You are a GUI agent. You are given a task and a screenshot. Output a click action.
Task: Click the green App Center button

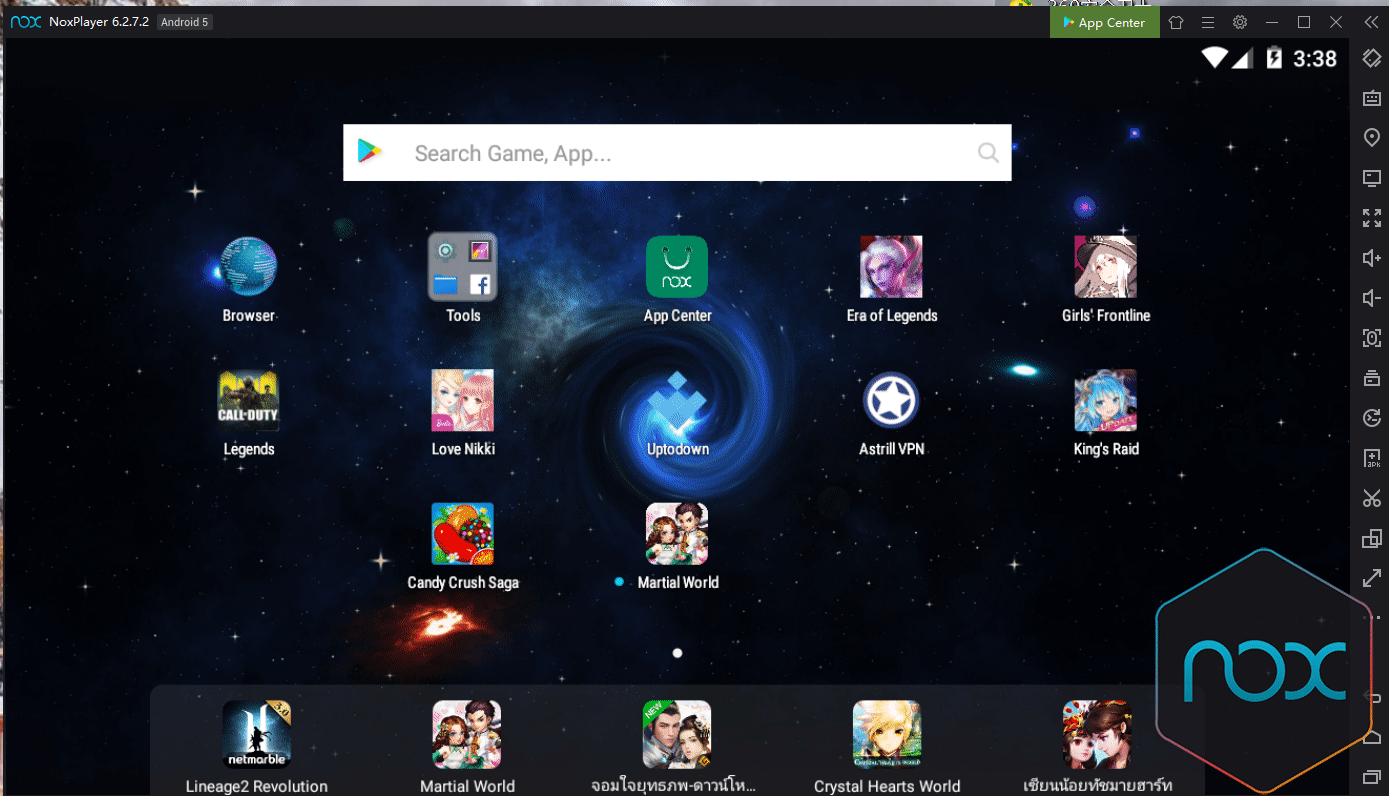click(1104, 22)
